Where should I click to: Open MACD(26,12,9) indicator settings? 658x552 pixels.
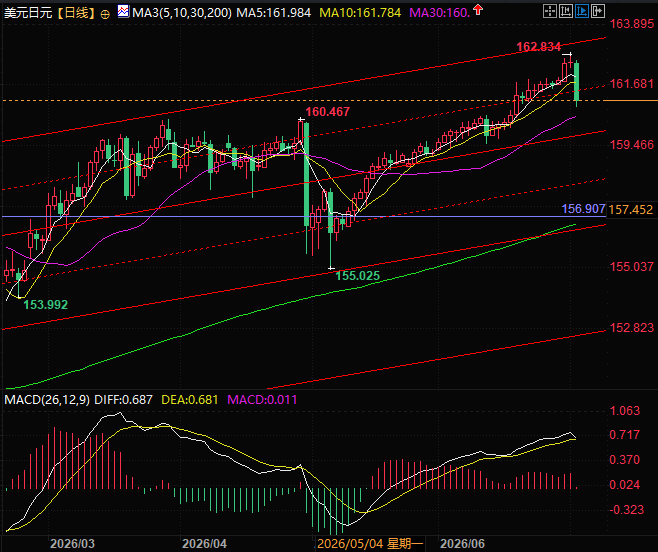[47, 400]
